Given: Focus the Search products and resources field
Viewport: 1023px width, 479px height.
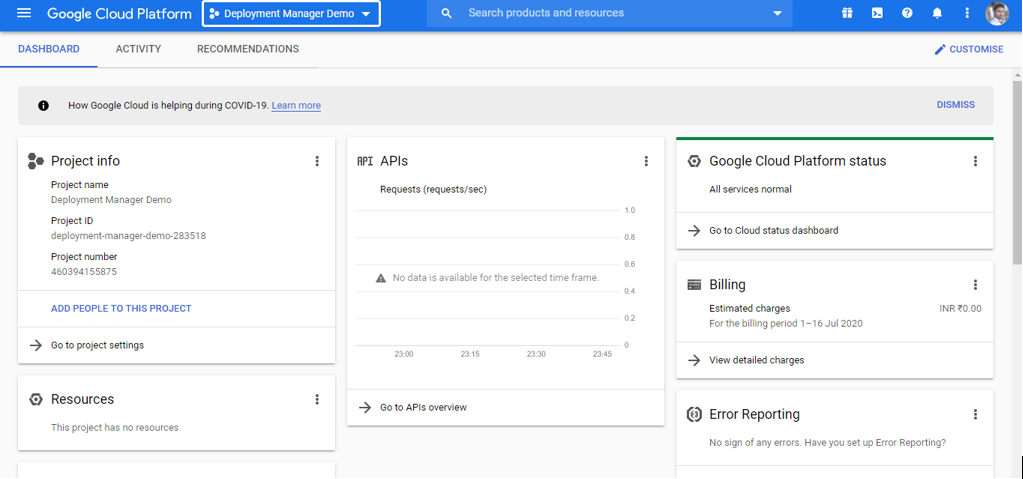Looking at the screenshot, I should pos(609,13).
